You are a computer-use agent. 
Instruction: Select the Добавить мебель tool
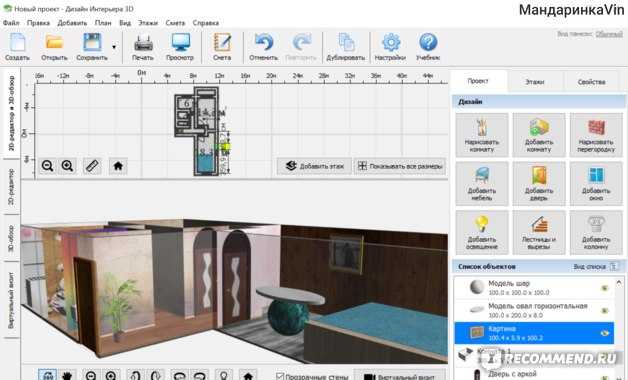(x=482, y=183)
